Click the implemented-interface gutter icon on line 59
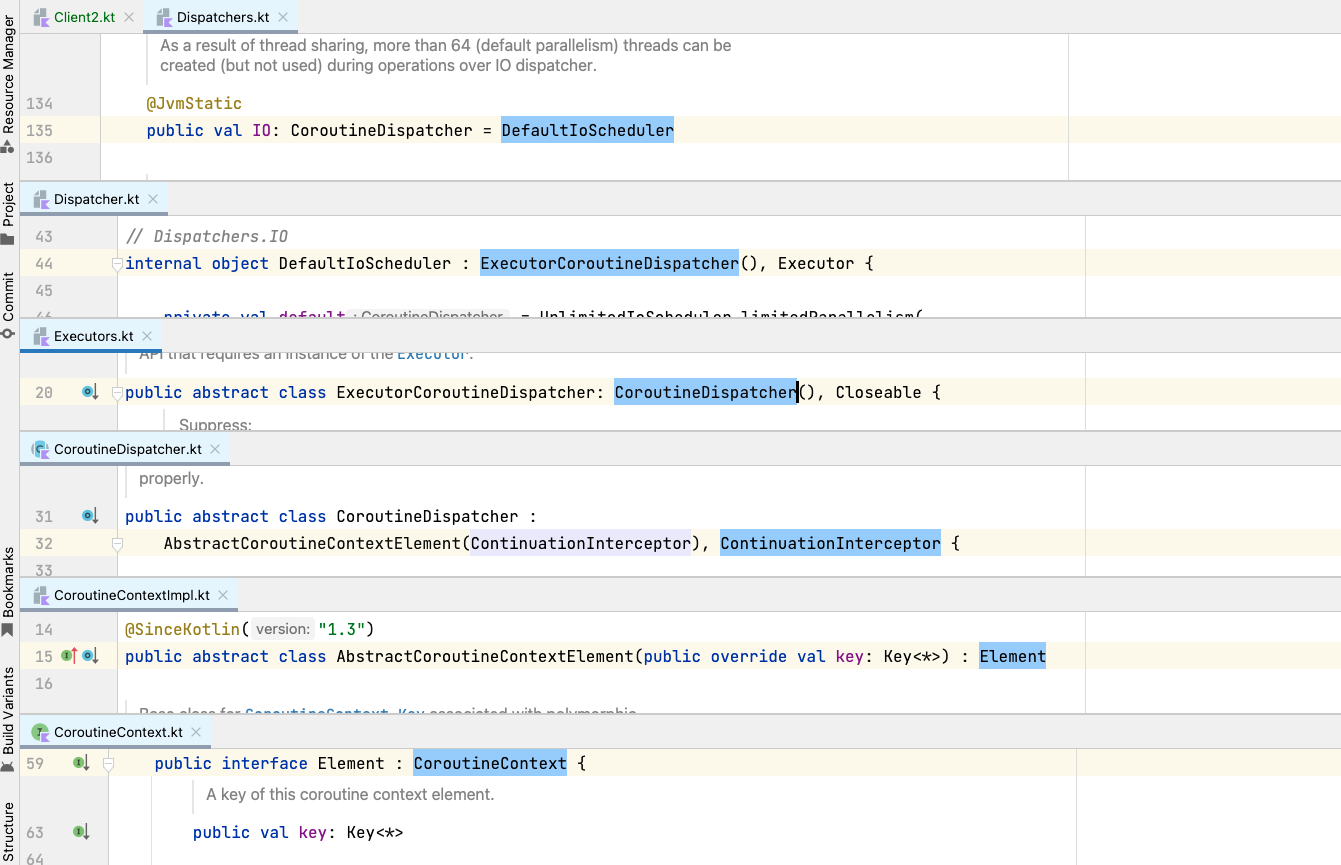The height and width of the screenshot is (865, 1341). [x=82, y=763]
